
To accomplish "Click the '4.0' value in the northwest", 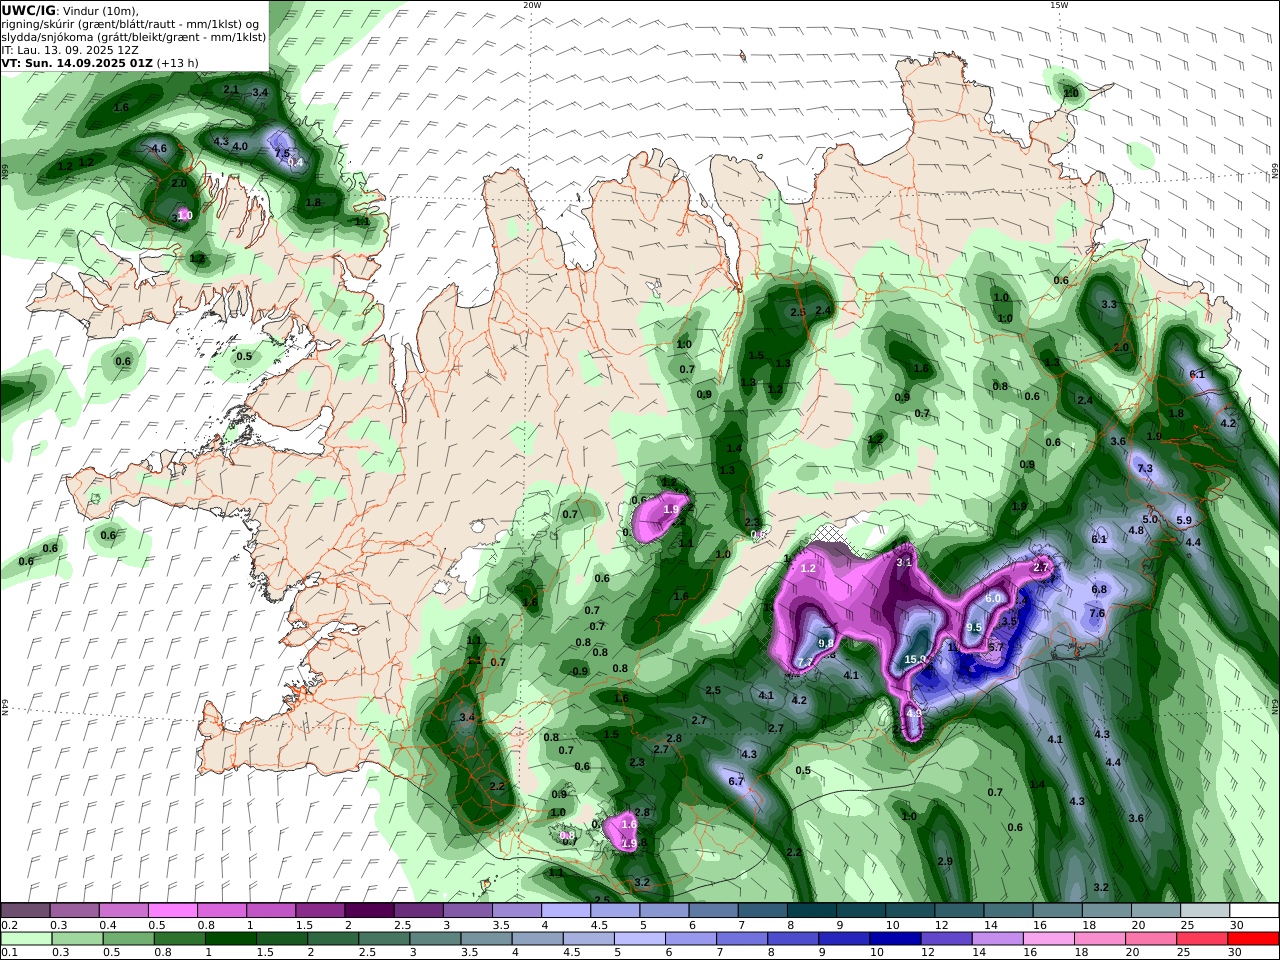I will pyautogui.click(x=240, y=146).
